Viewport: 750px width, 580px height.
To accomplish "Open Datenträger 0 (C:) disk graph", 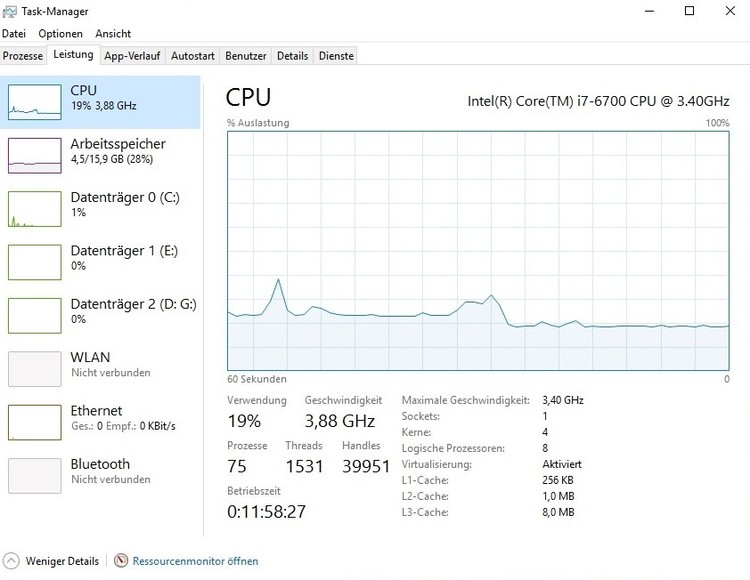I will (x=35, y=209).
